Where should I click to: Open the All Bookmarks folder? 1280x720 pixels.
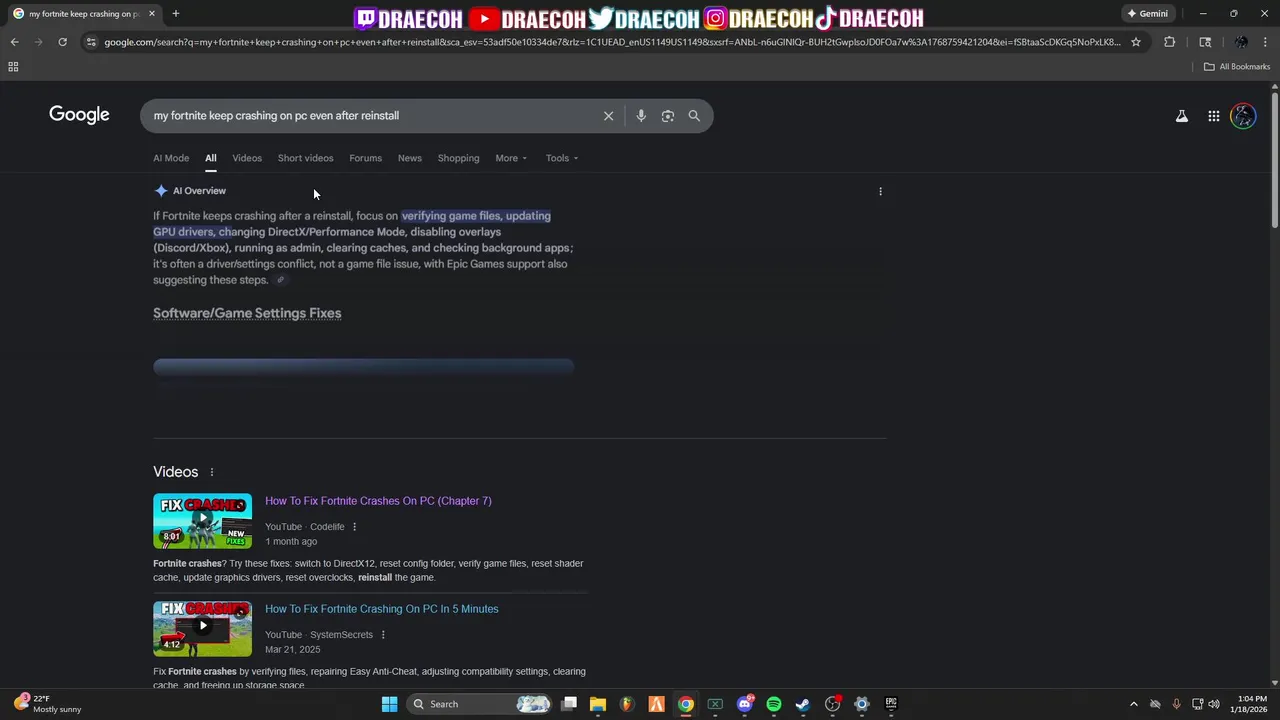pos(1237,67)
